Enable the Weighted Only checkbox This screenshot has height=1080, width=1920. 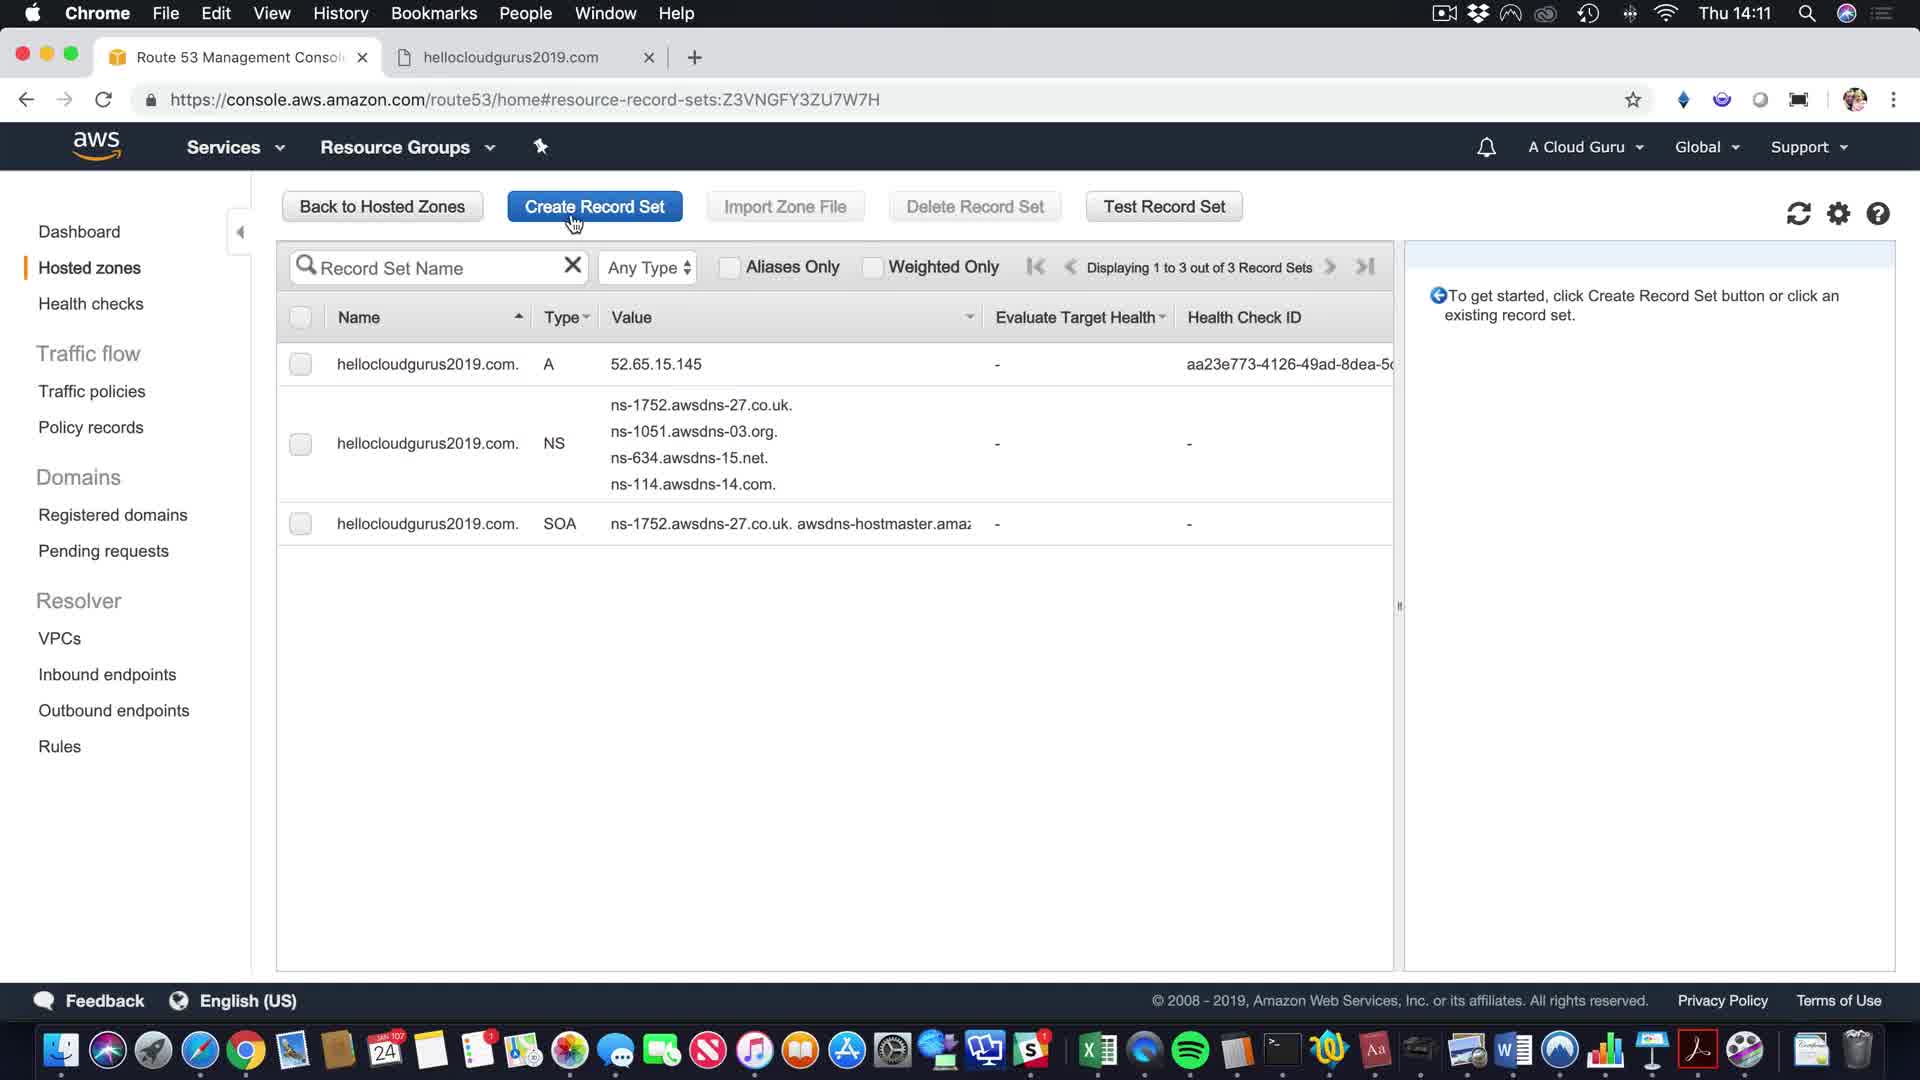872,268
